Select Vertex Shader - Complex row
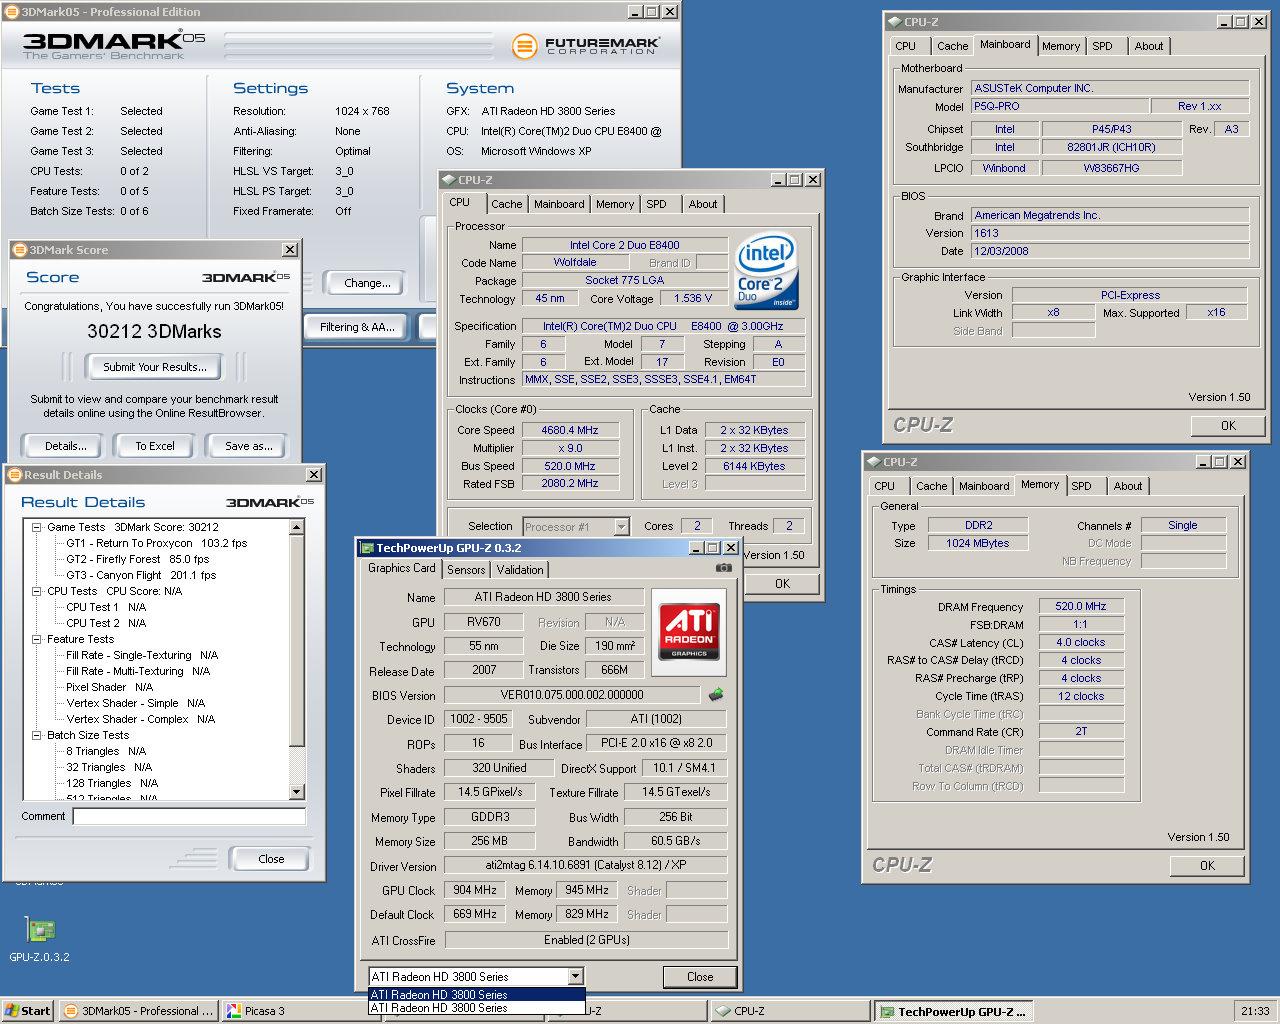Viewport: 1280px width, 1024px height. [x=140, y=719]
